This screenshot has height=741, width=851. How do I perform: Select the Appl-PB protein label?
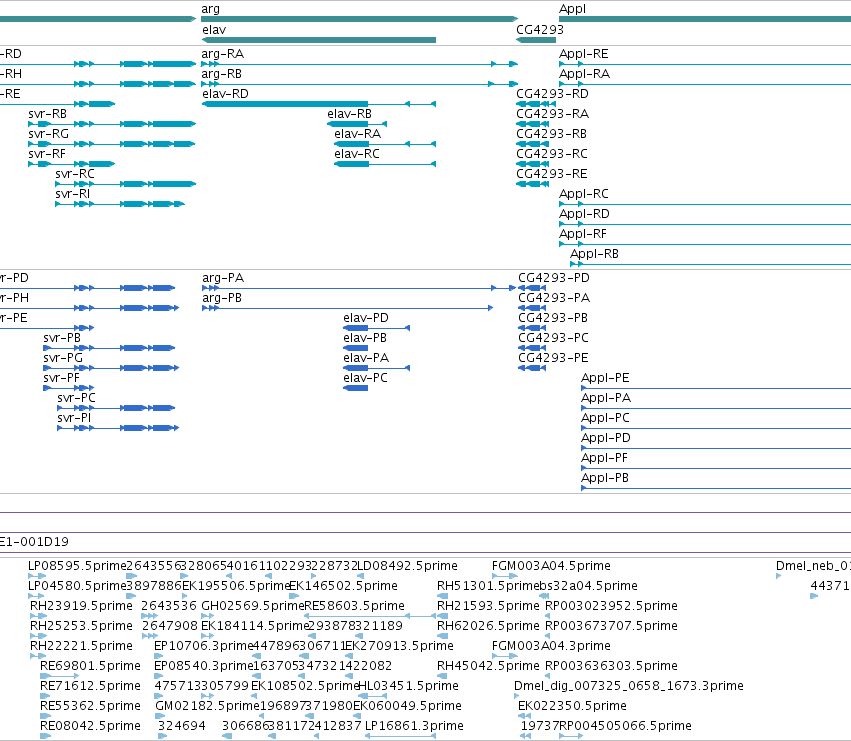pos(605,478)
